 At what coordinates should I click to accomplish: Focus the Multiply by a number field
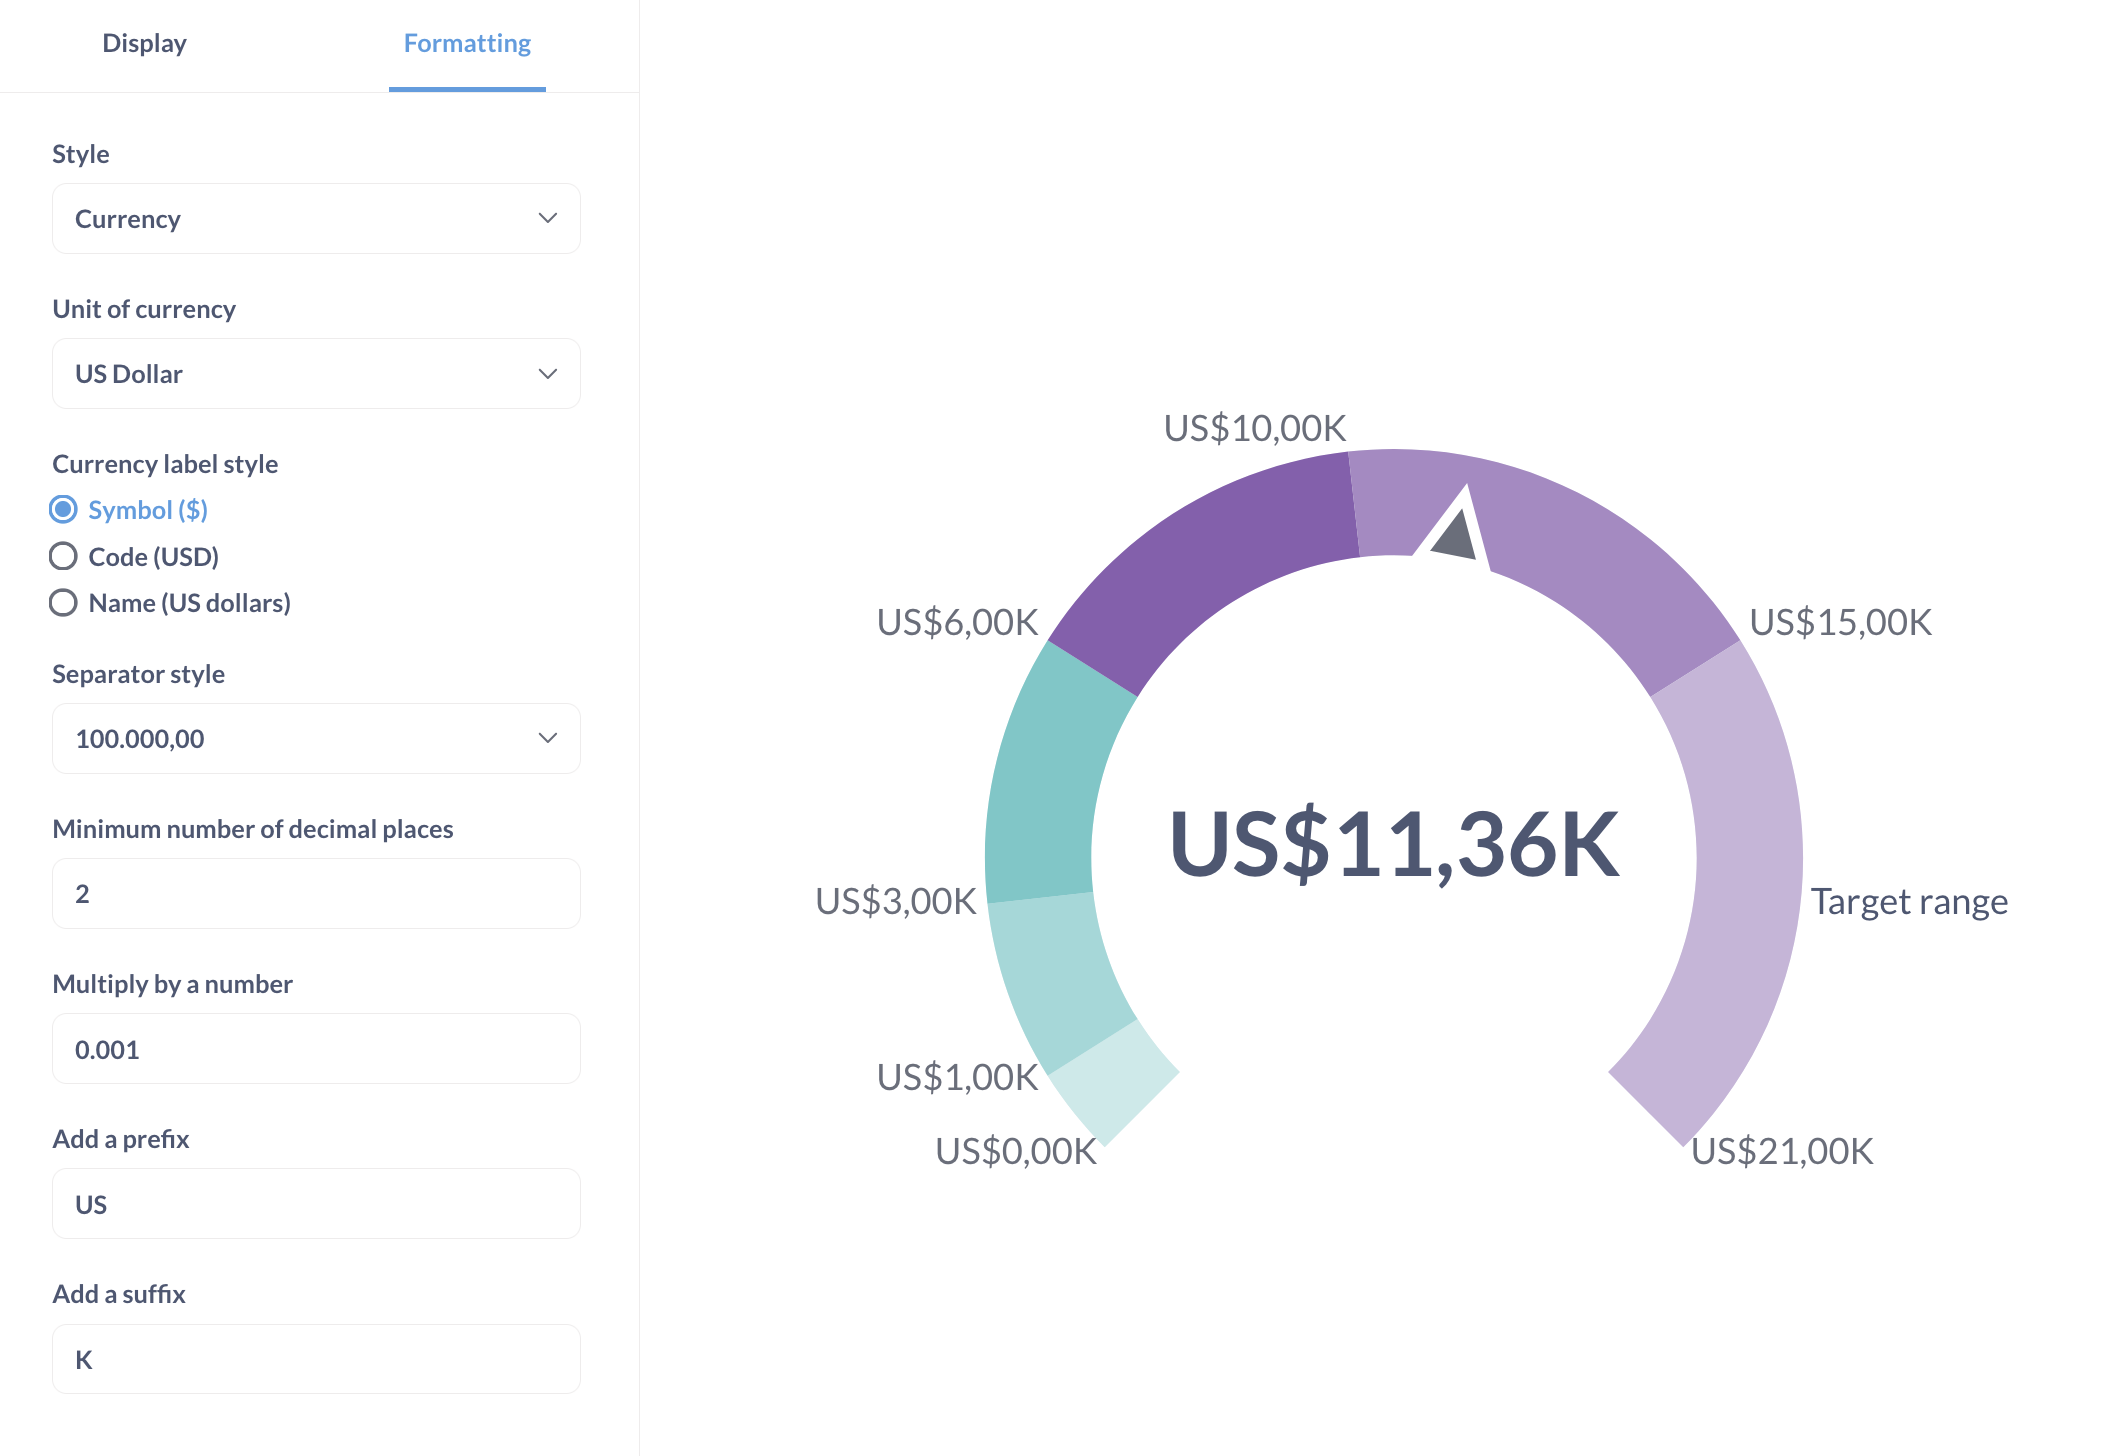[x=316, y=1049]
